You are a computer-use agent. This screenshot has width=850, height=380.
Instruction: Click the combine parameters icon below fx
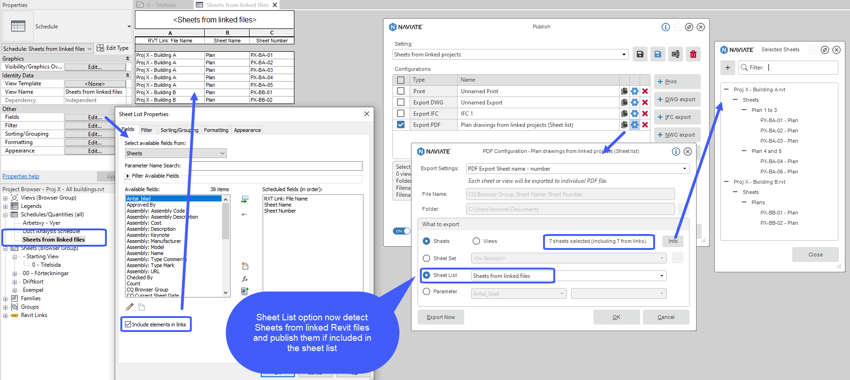pyautogui.click(x=244, y=291)
